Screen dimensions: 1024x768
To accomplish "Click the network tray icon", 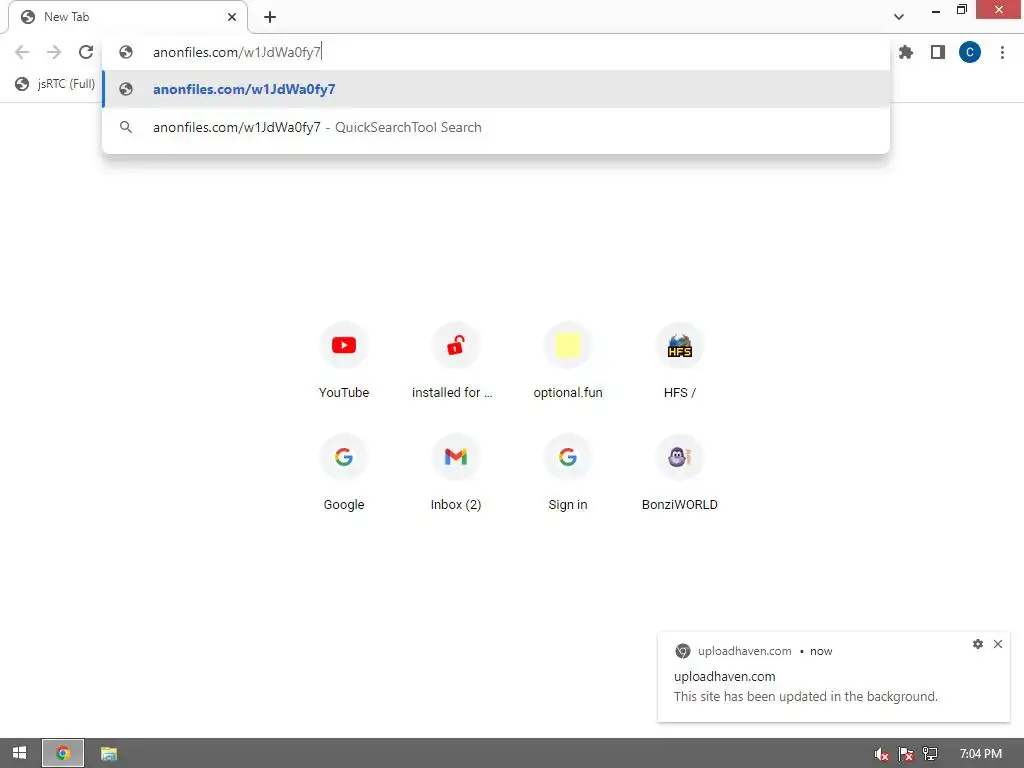I will click(x=930, y=754).
